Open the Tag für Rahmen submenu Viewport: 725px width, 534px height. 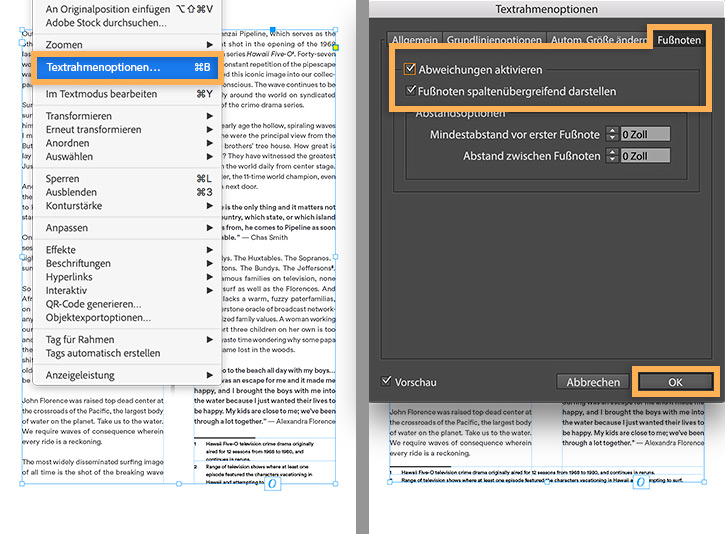point(128,339)
